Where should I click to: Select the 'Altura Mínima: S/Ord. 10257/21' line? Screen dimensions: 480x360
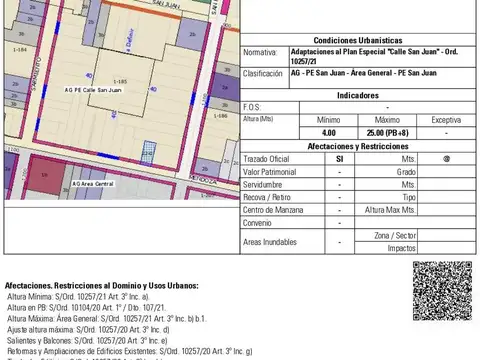pos(78,297)
